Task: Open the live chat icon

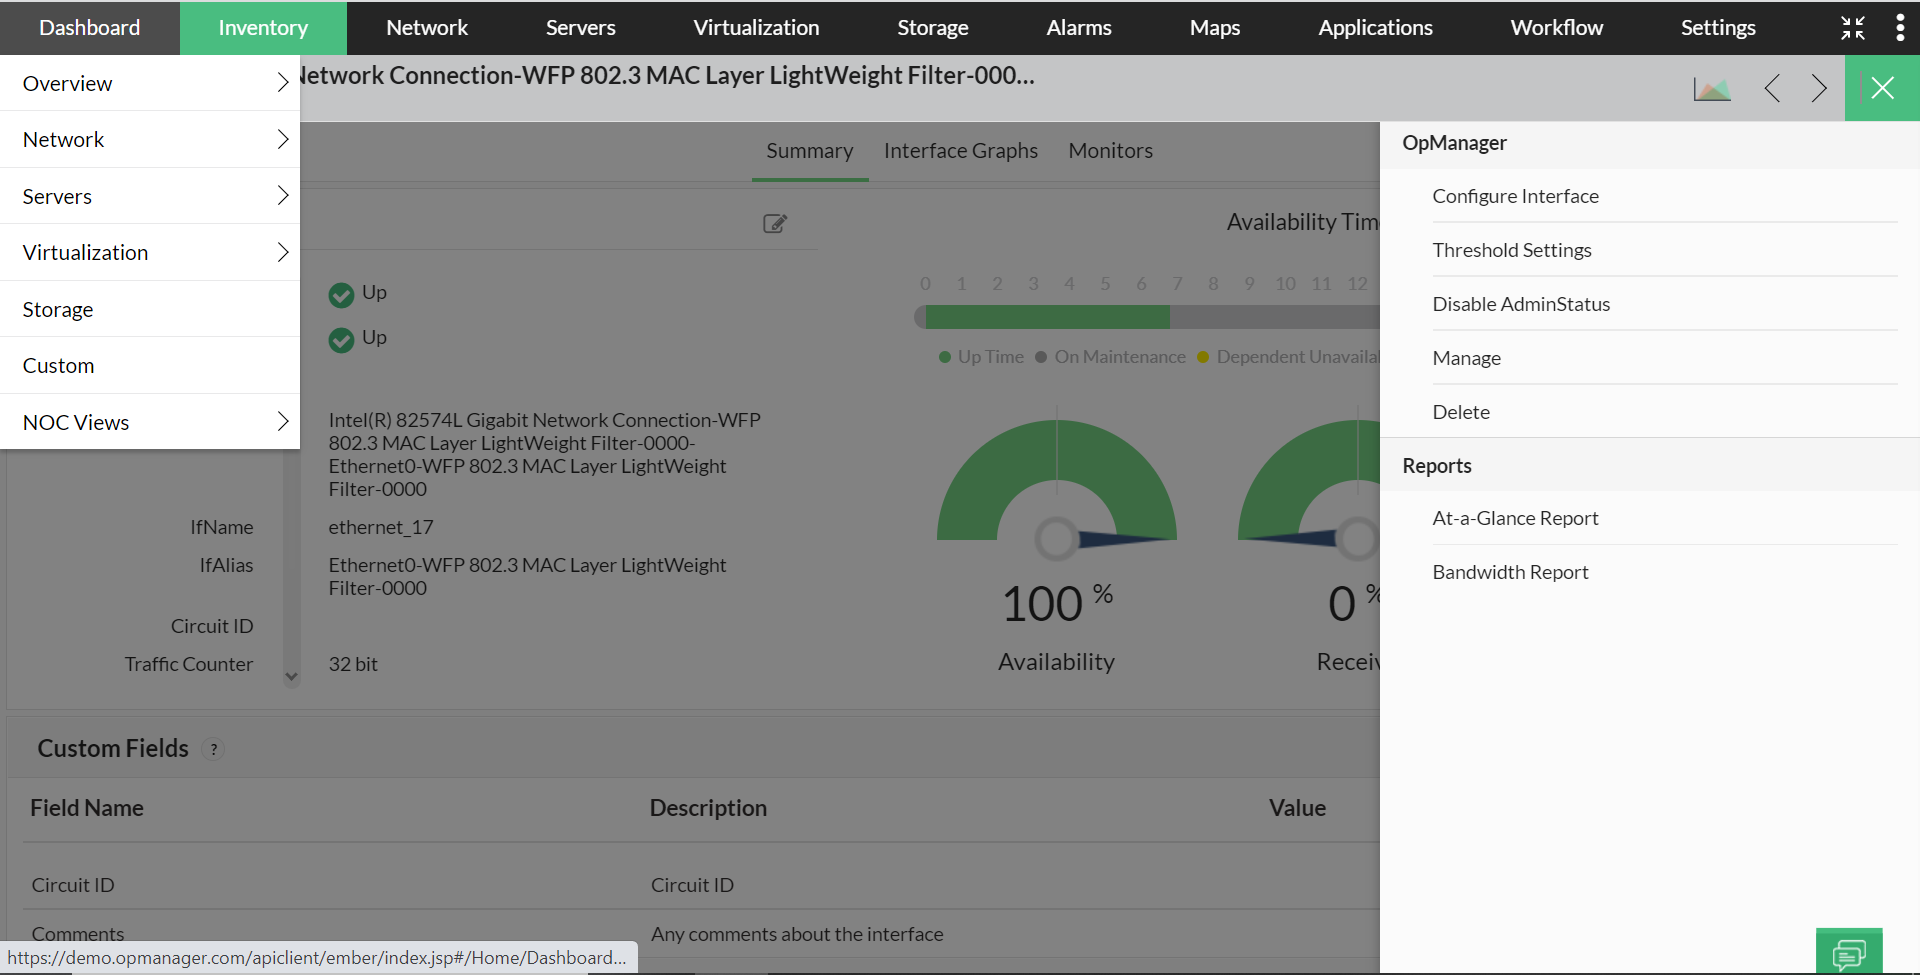Action: [x=1849, y=953]
